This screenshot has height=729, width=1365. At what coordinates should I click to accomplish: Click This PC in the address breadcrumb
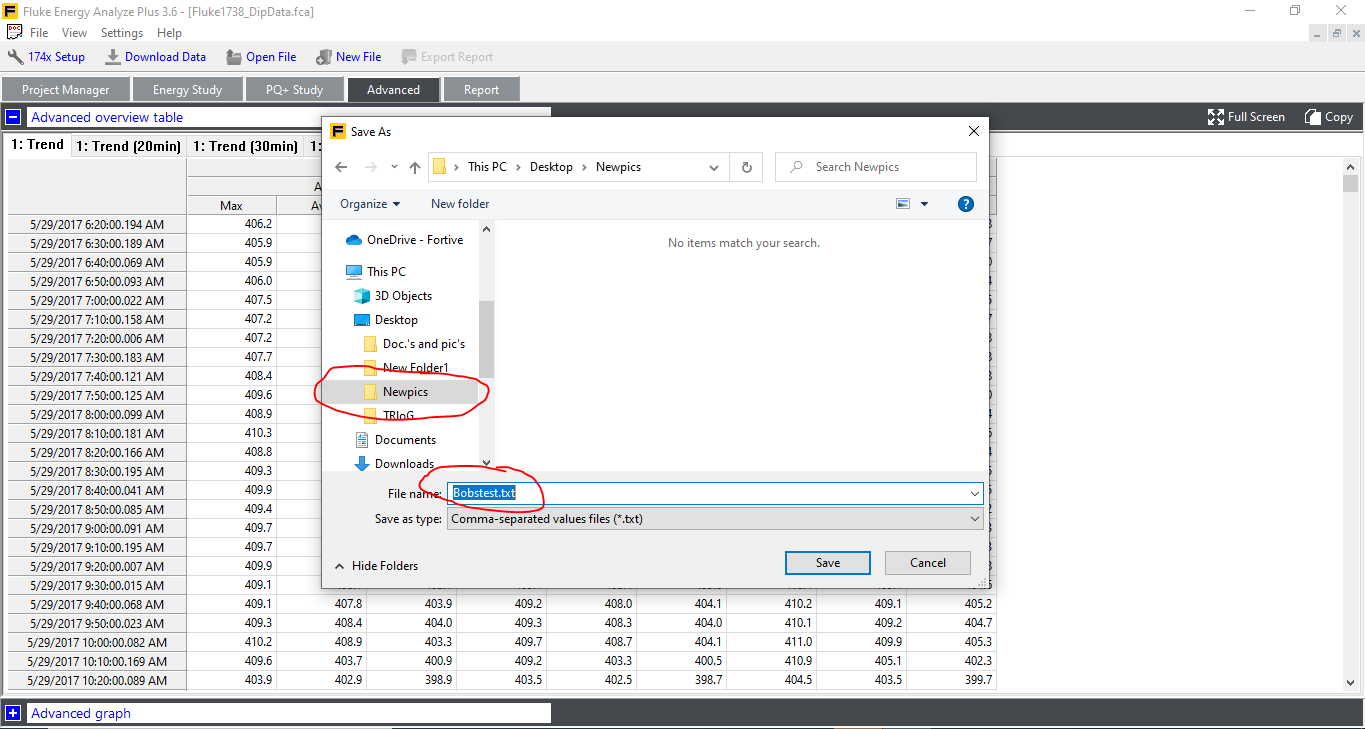click(x=487, y=167)
